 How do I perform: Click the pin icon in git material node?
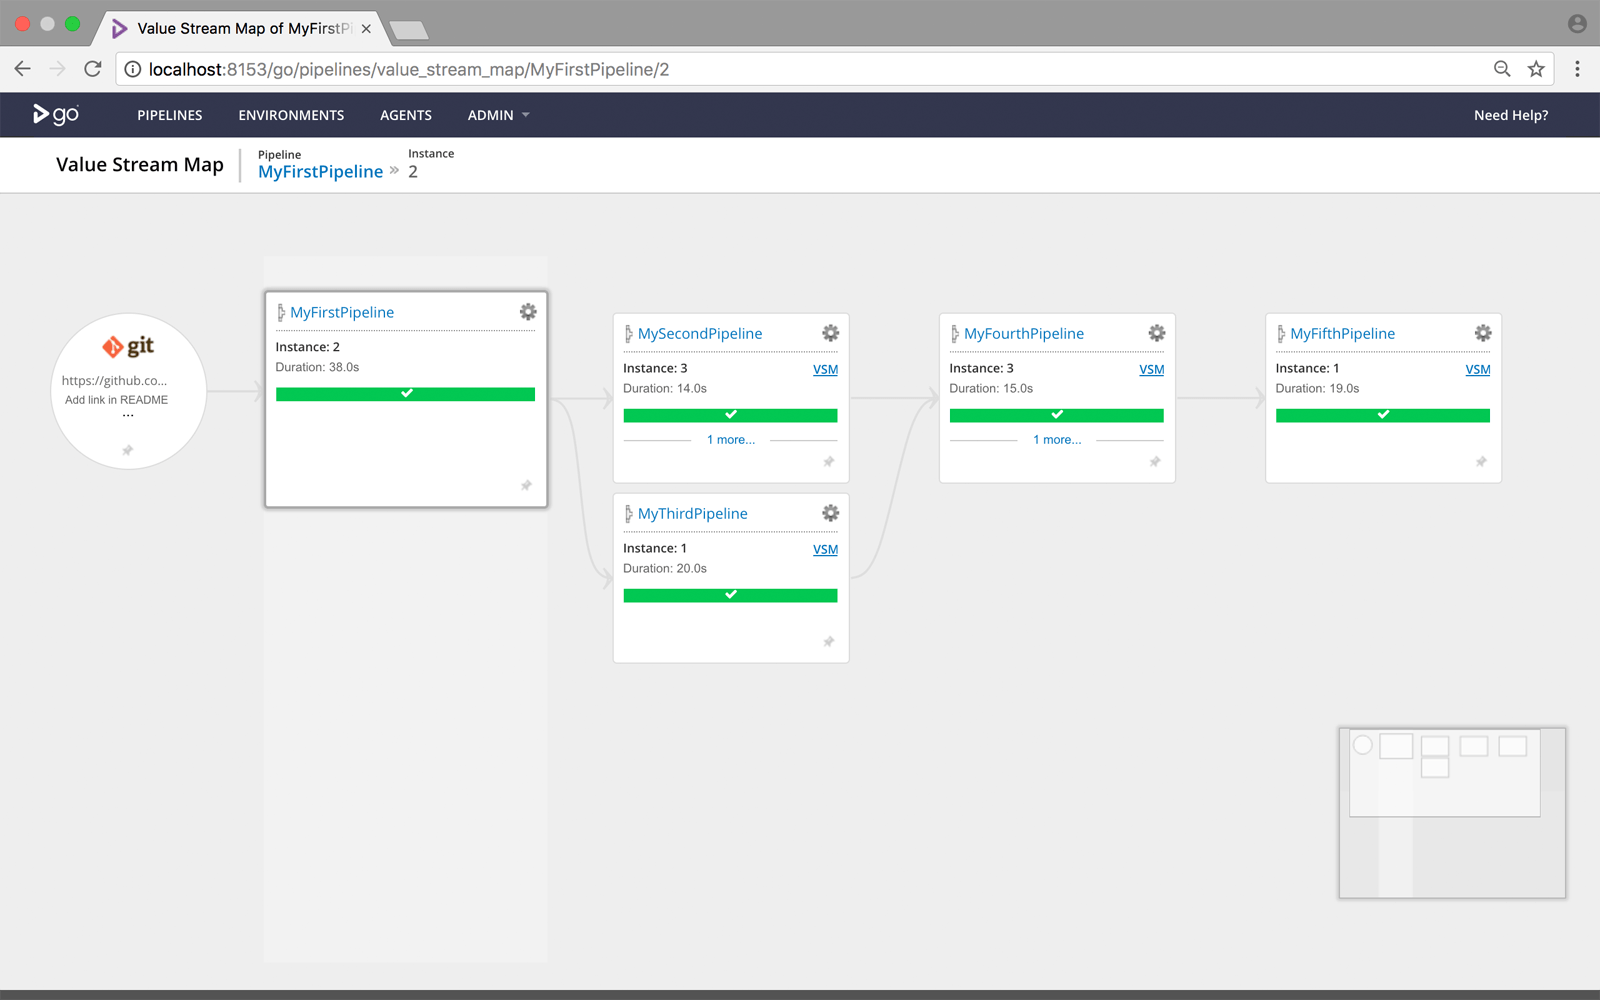pyautogui.click(x=127, y=450)
